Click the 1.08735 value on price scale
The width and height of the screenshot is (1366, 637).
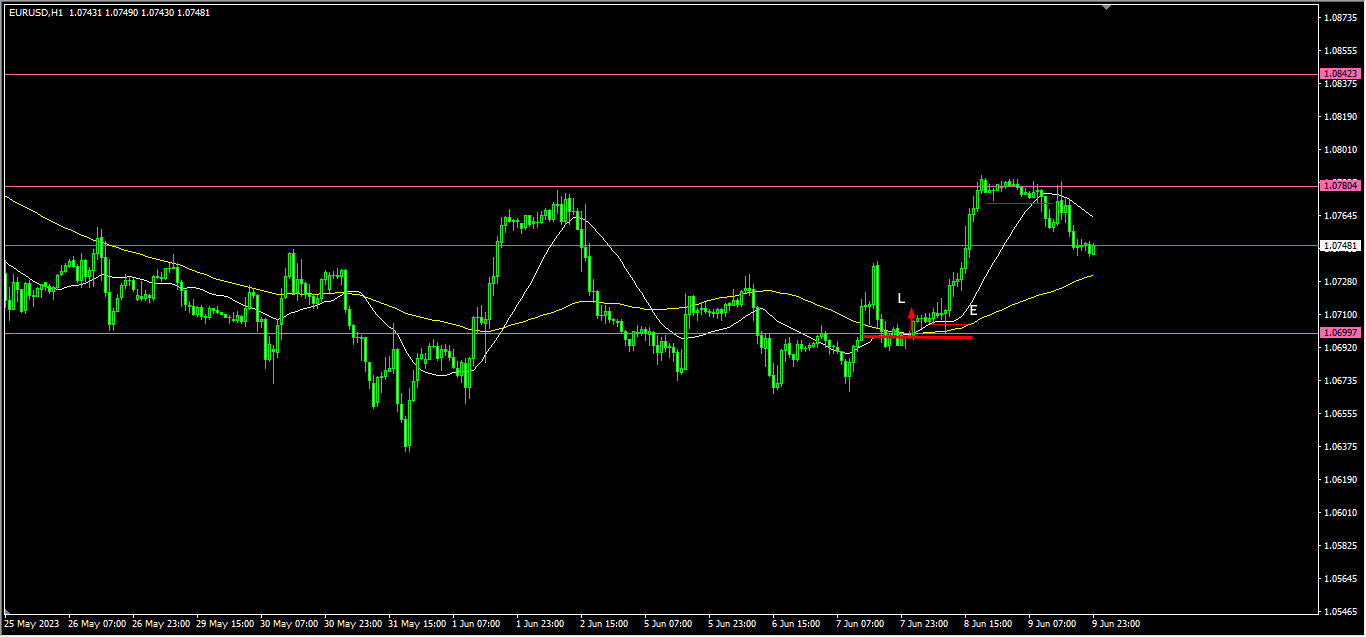(x=1338, y=18)
